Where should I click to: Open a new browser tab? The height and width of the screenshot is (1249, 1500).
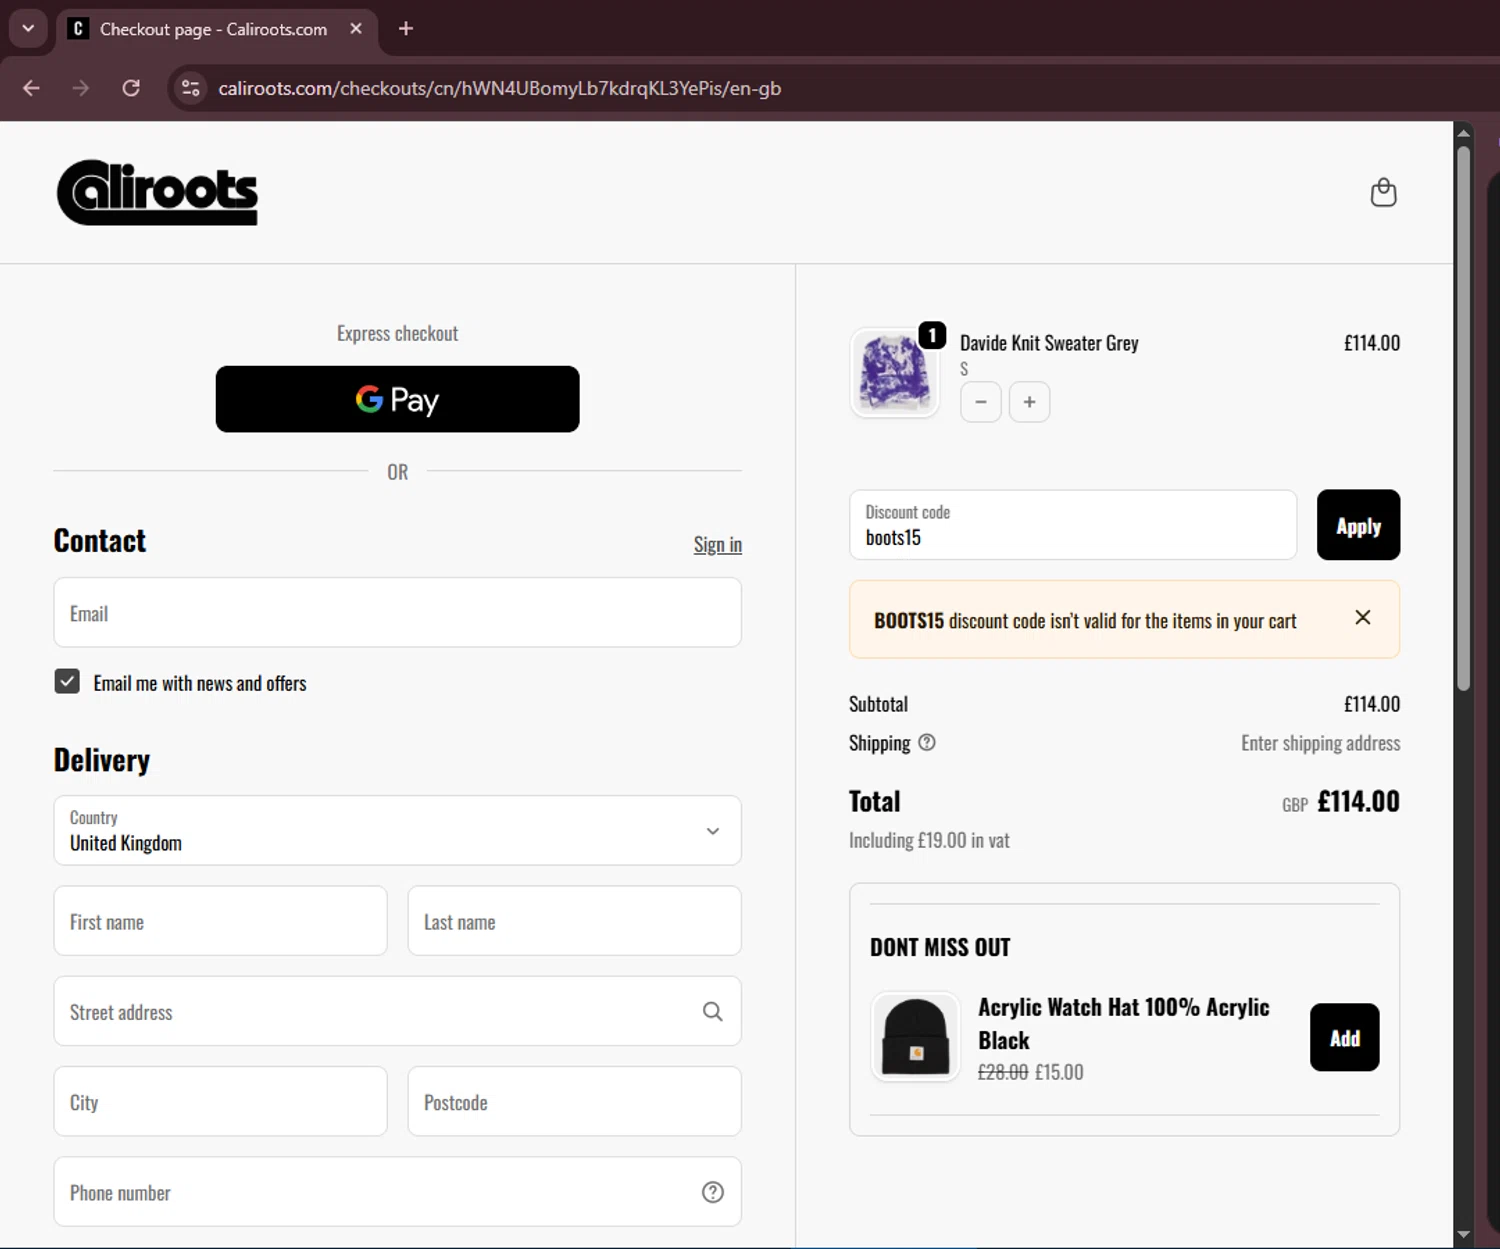pos(405,29)
